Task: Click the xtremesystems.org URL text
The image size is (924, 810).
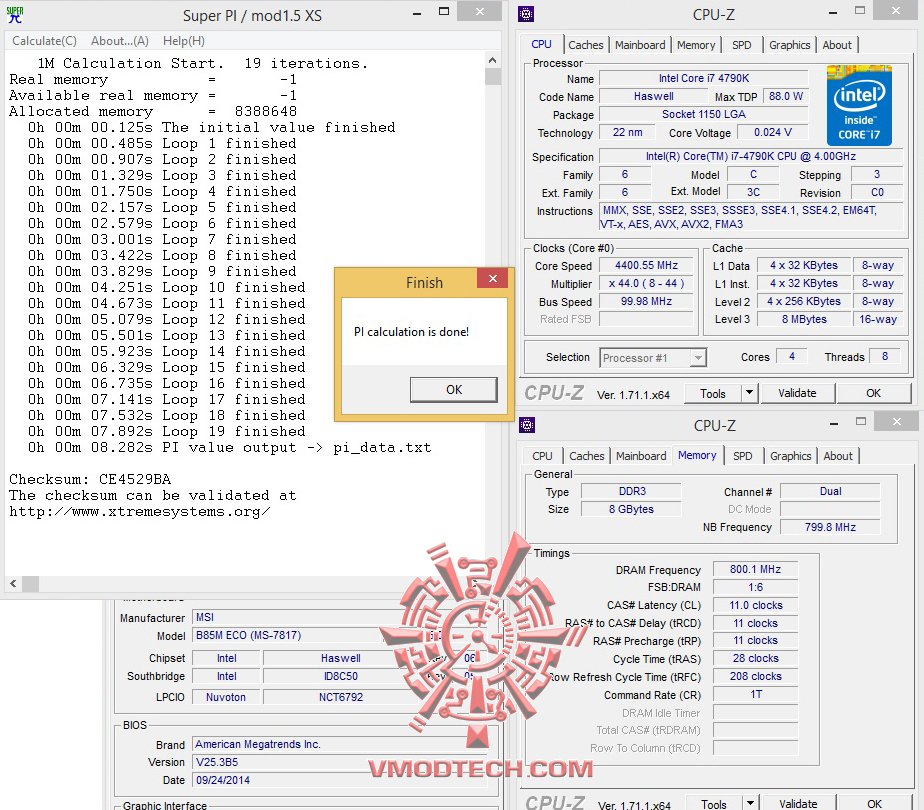Action: pos(140,511)
